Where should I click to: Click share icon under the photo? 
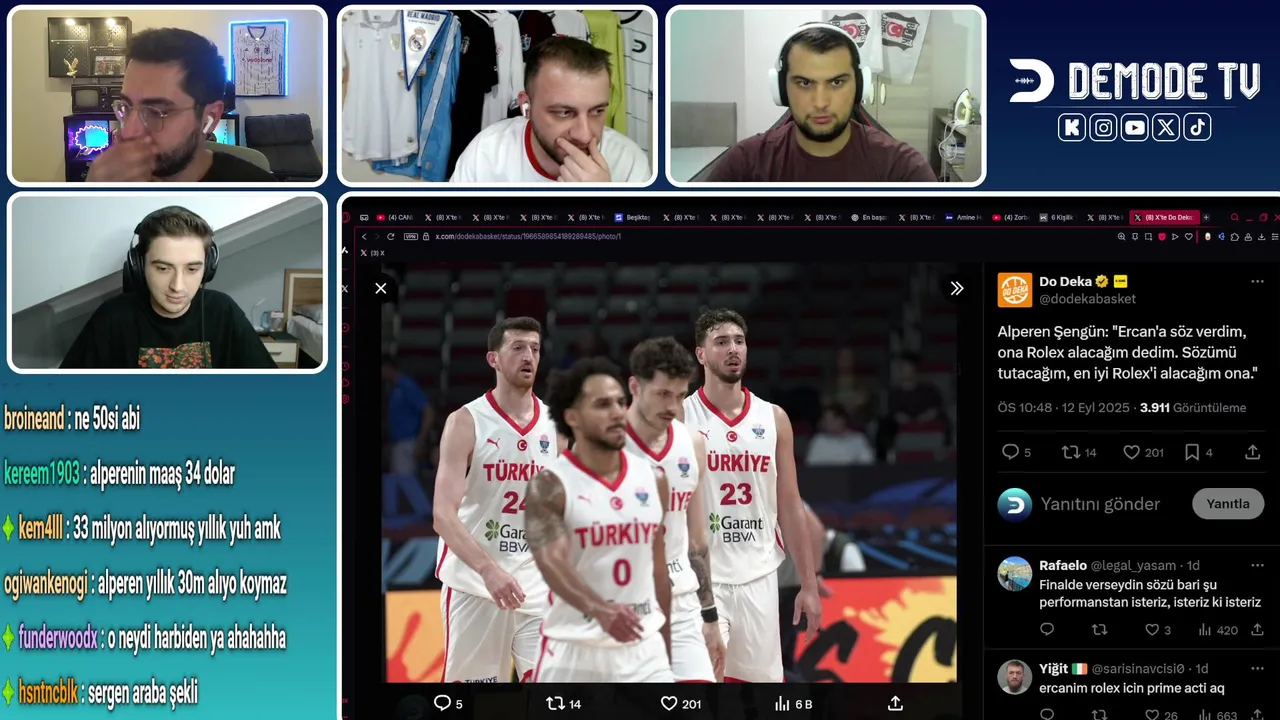pyautogui.click(x=895, y=704)
